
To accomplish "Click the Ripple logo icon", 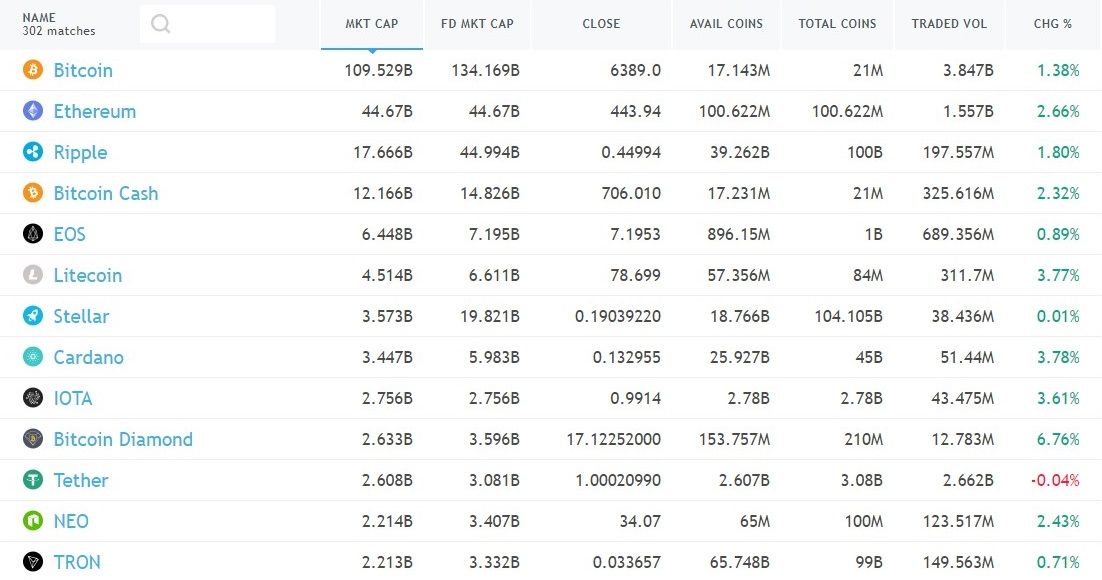I will 33,152.
